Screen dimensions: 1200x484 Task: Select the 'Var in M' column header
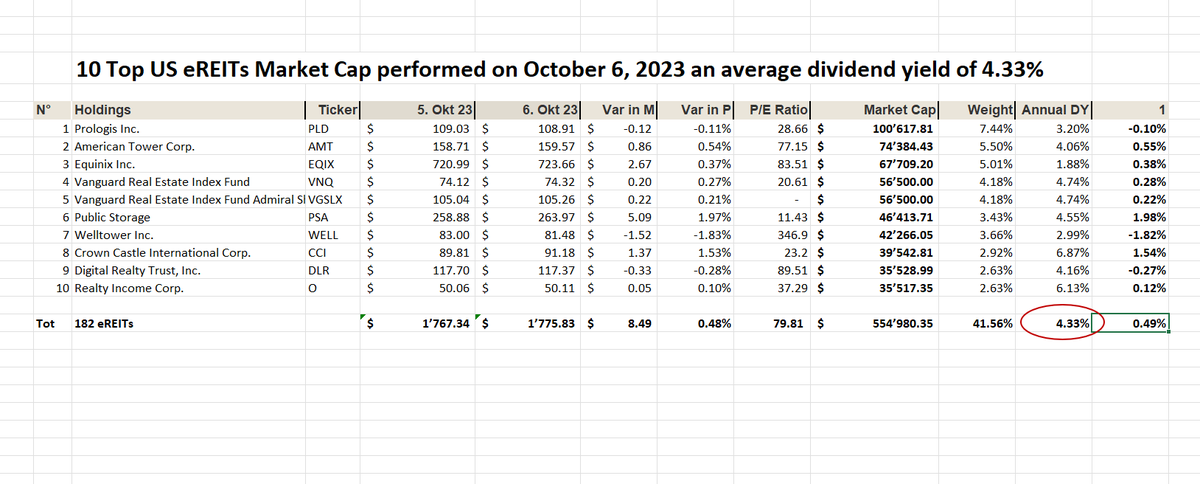pos(629,110)
